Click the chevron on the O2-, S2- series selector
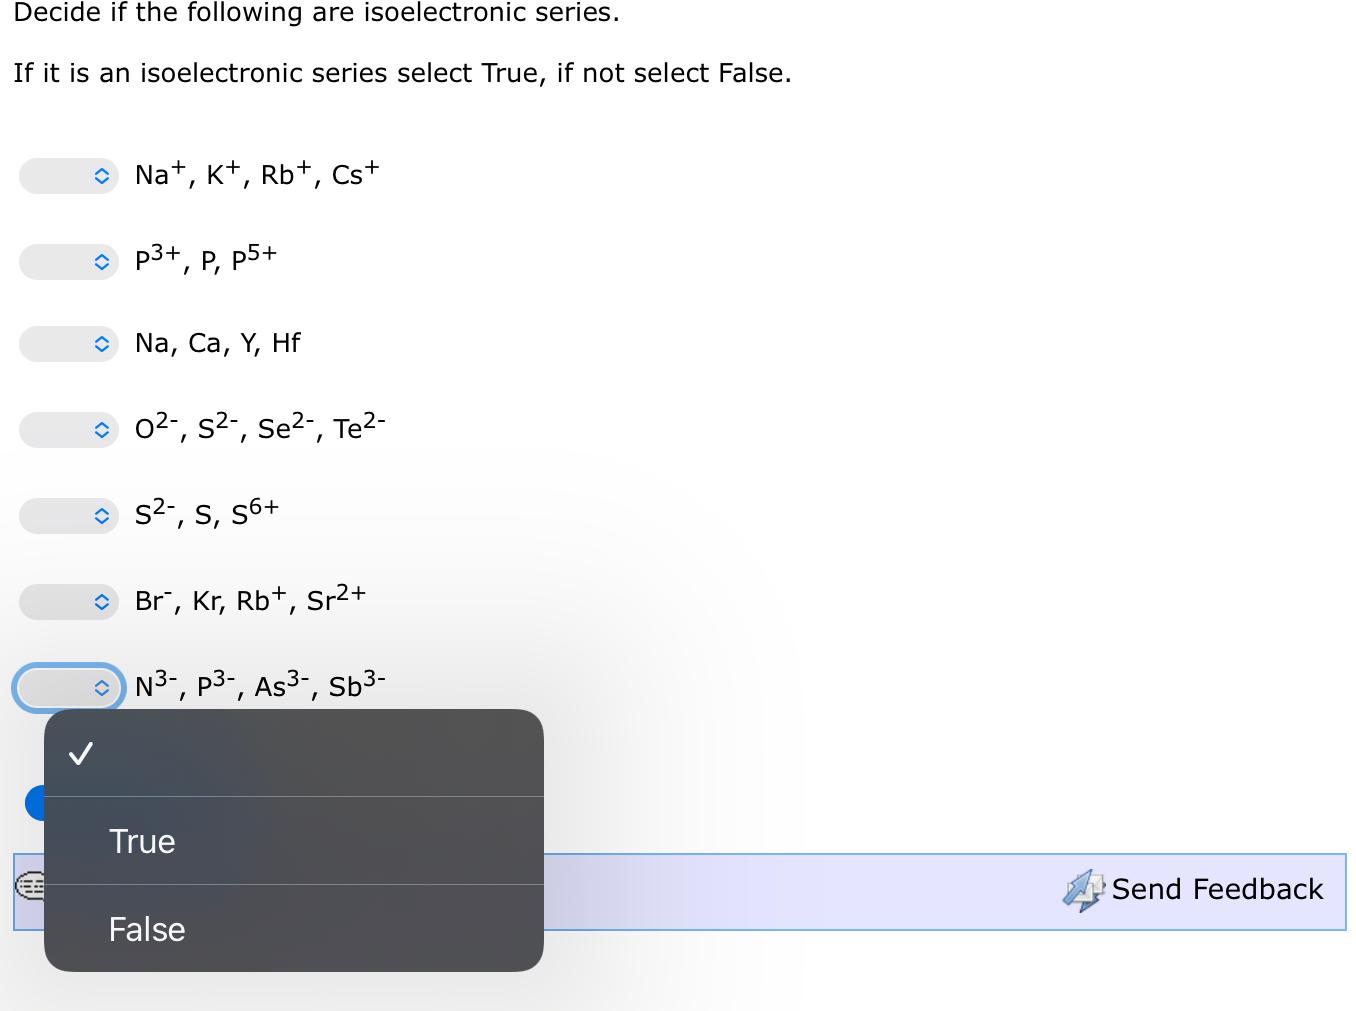The height and width of the screenshot is (1011, 1356). (102, 430)
